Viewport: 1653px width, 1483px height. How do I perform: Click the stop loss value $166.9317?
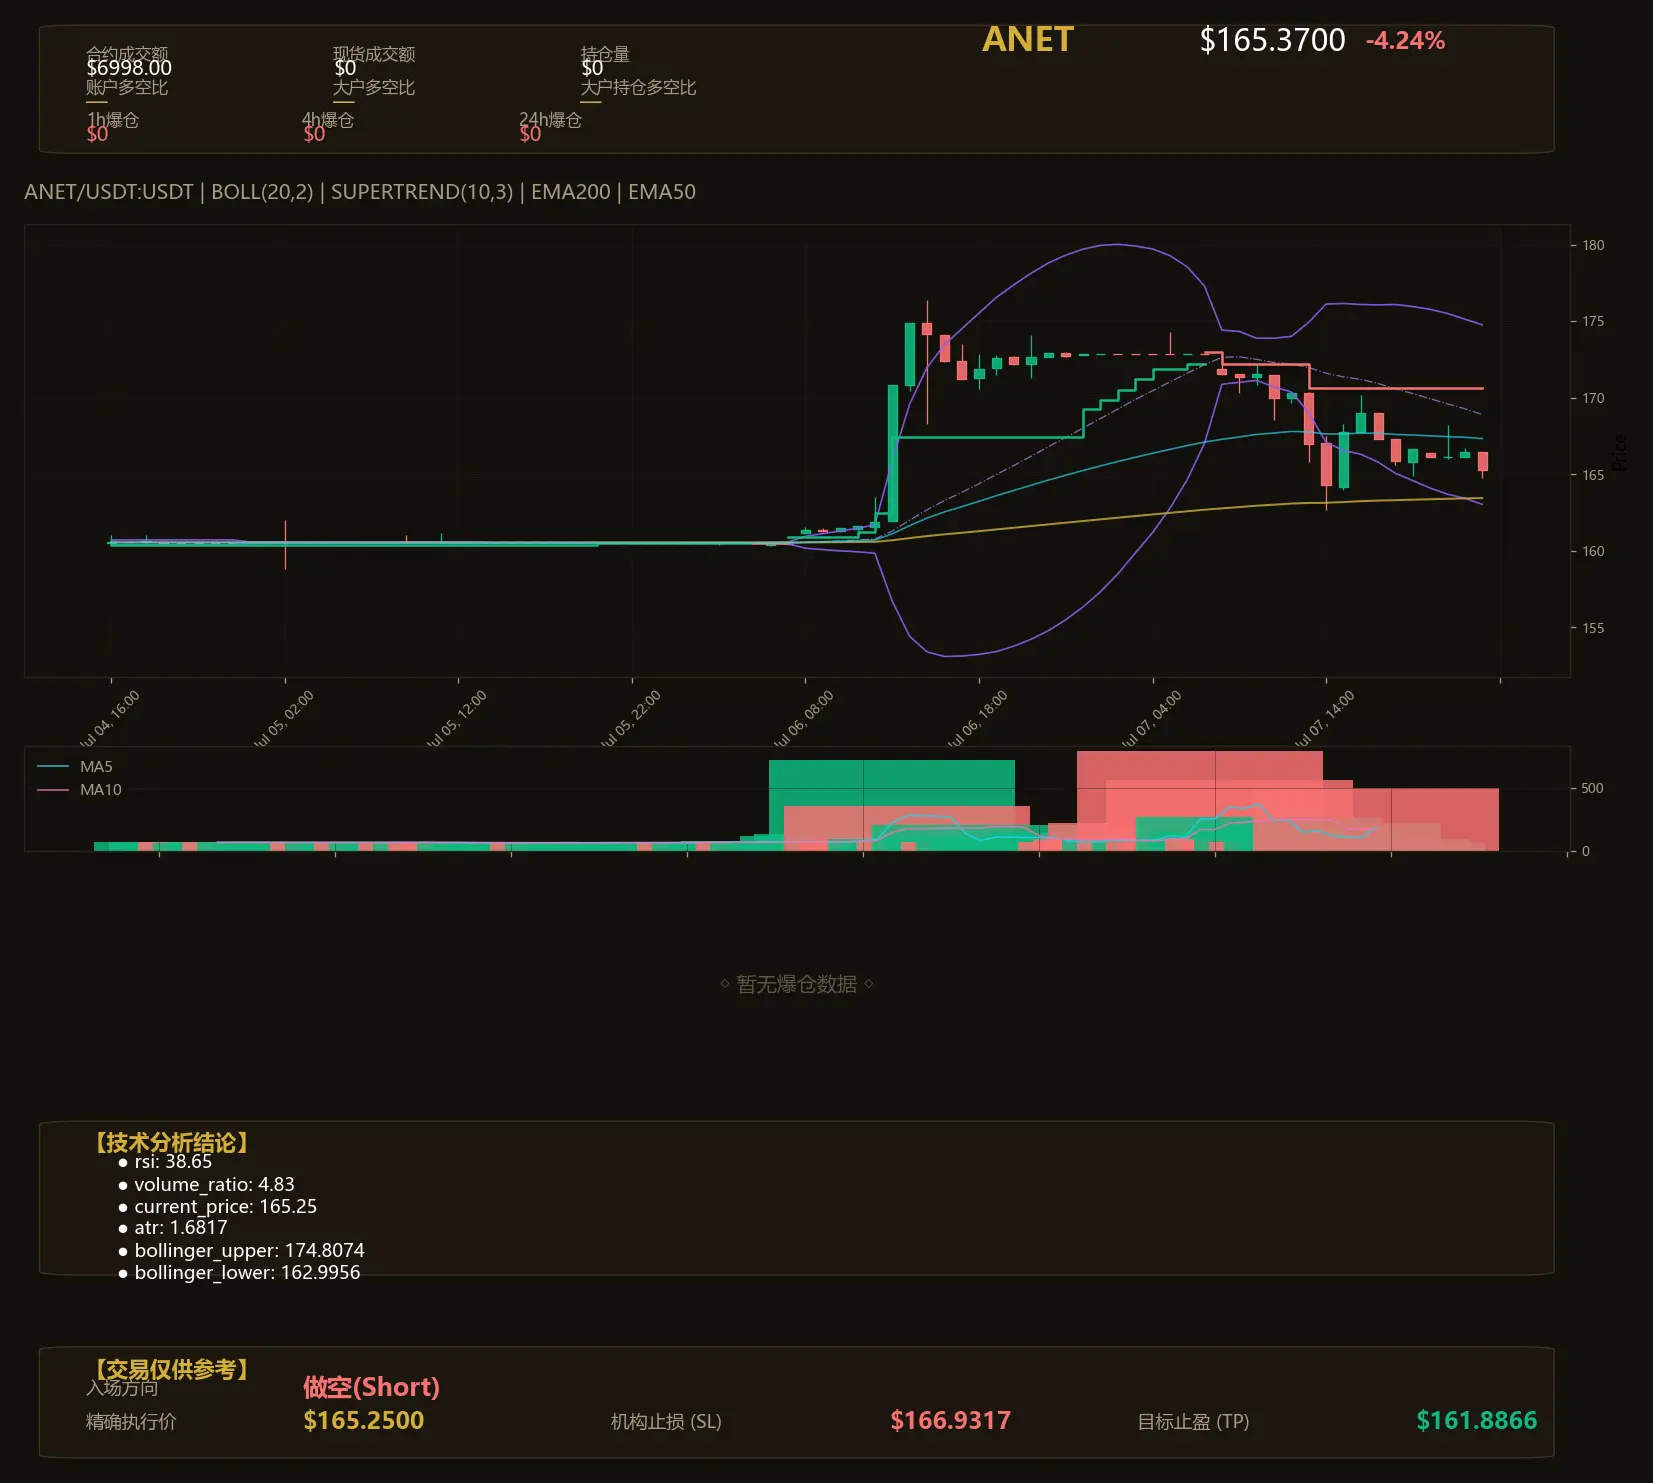(950, 1421)
